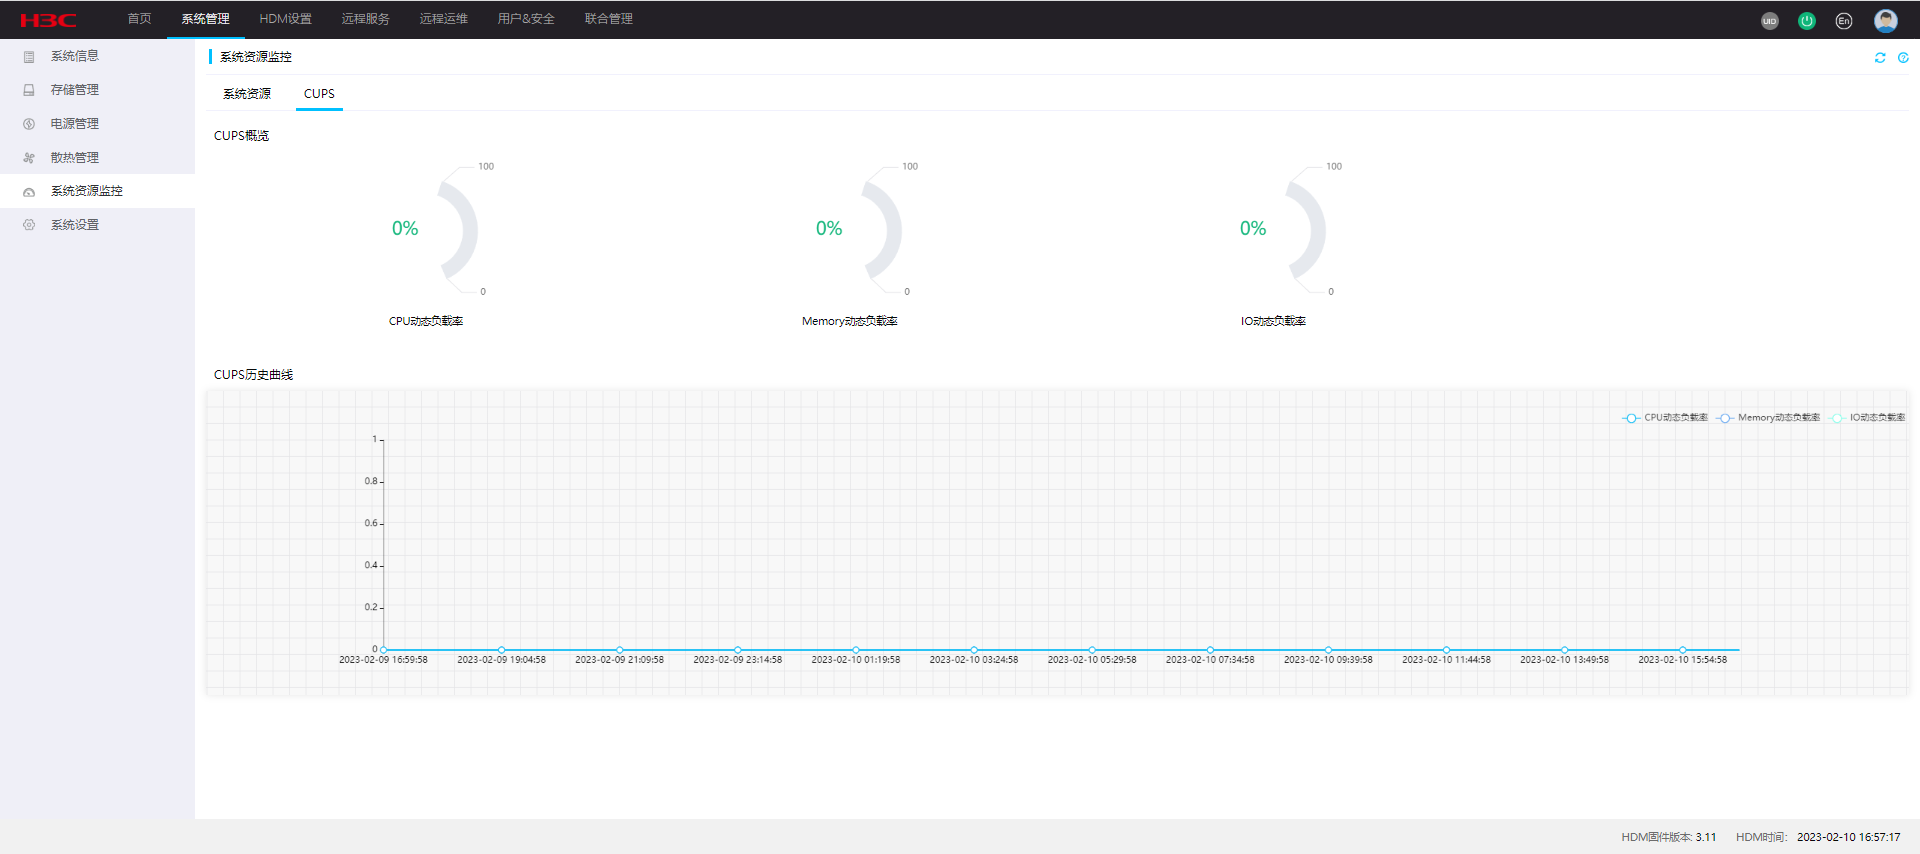This screenshot has height=854, width=1920.
Task: Click the CUPS历史曲线 section heading
Action: click(254, 375)
